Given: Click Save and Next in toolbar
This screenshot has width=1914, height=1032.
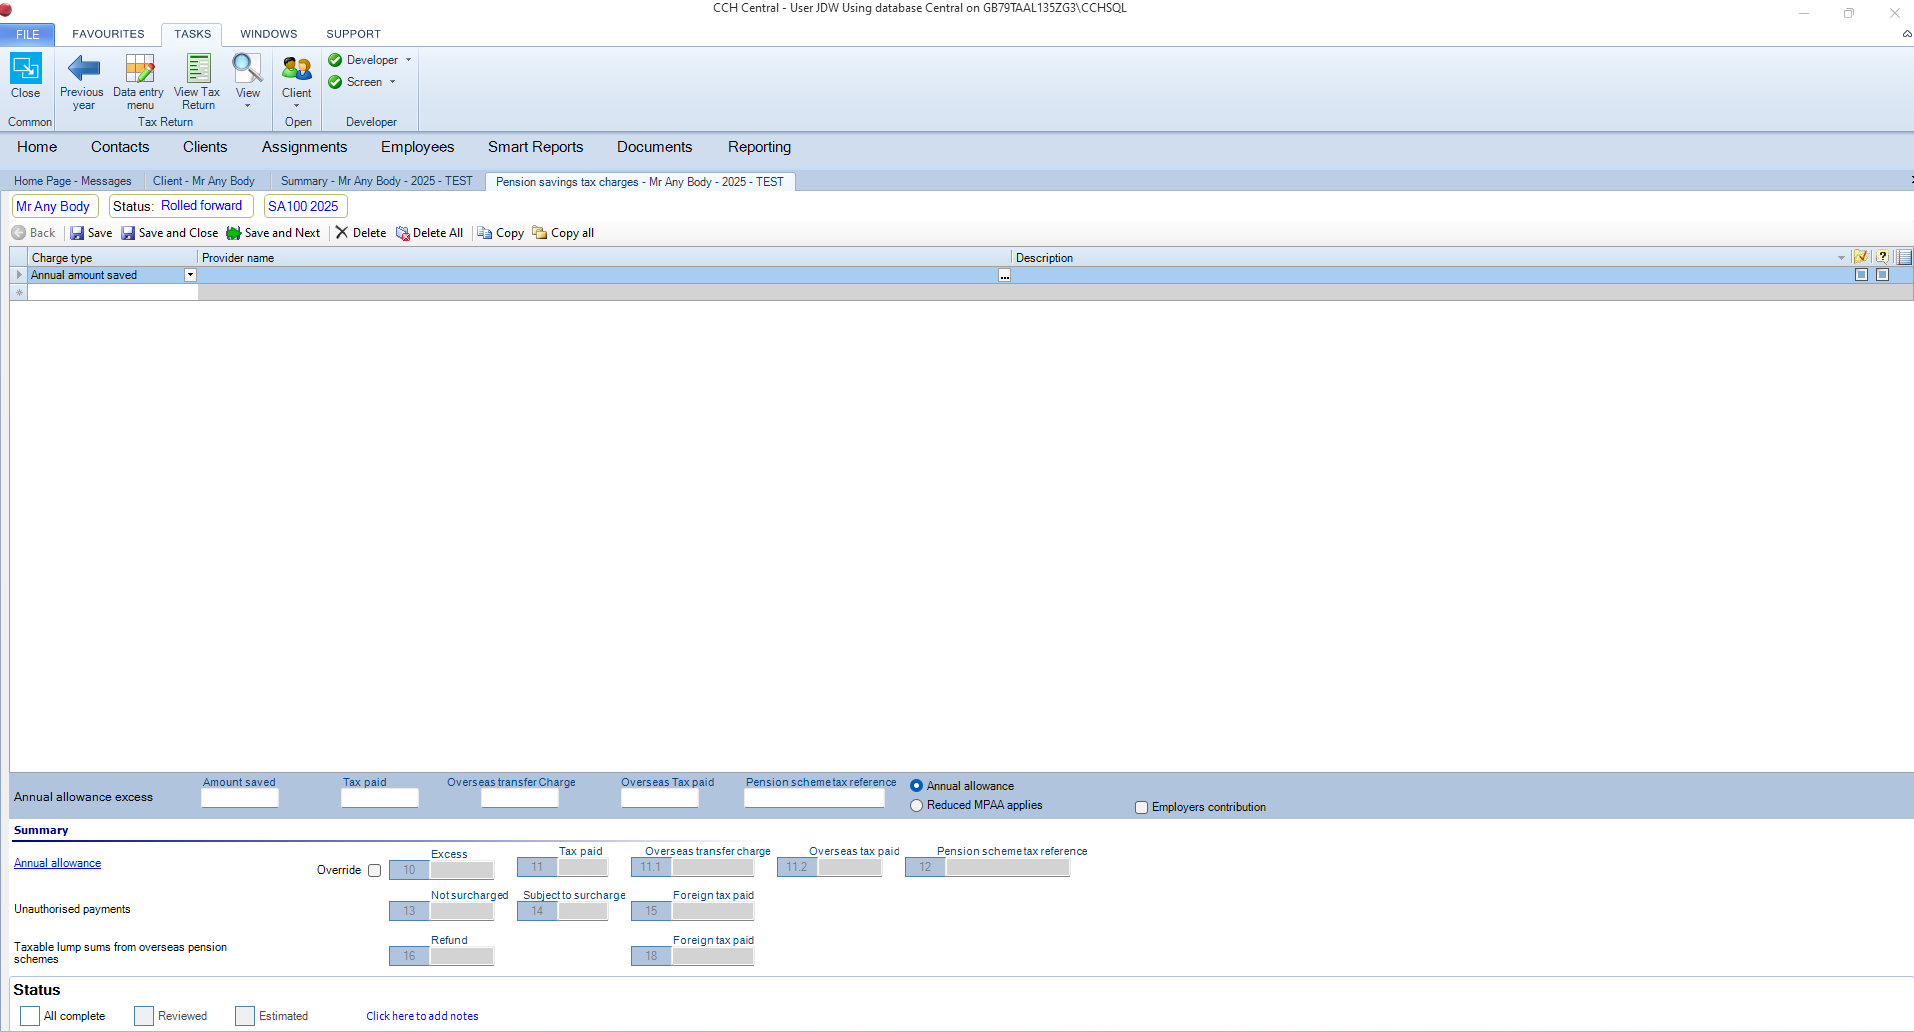Looking at the screenshot, I should pos(273,233).
